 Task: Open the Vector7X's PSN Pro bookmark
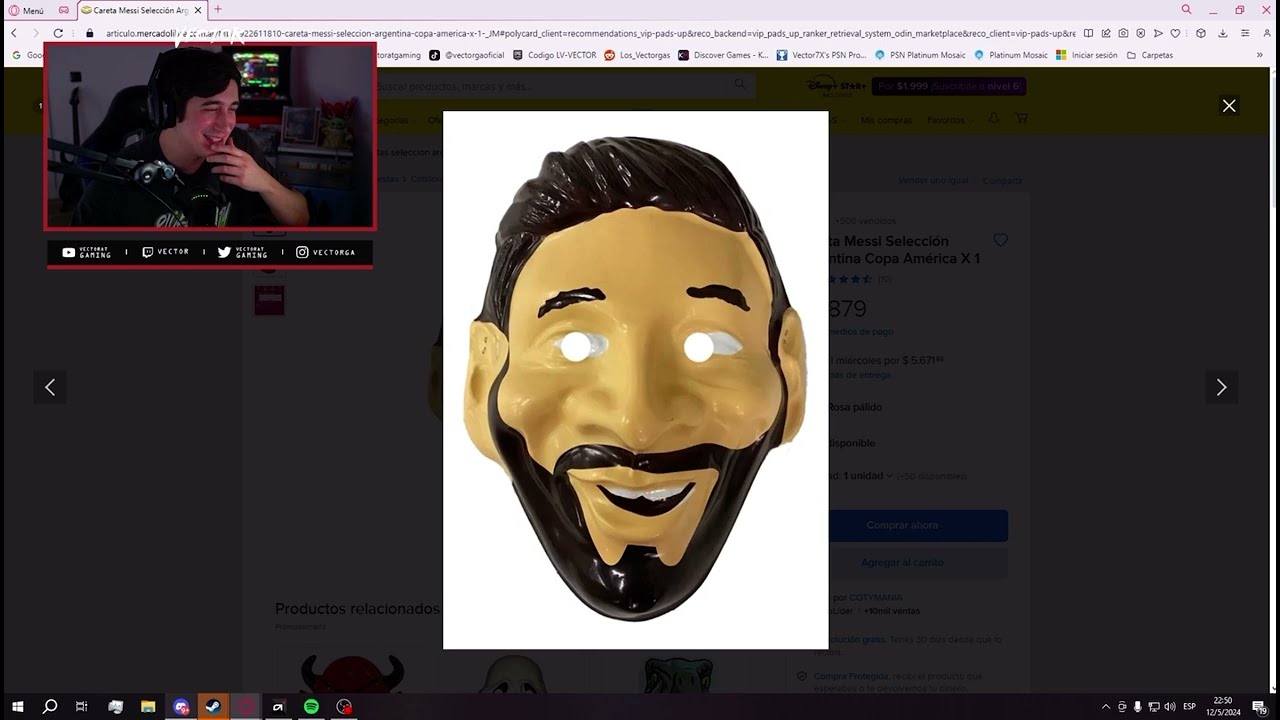[821, 55]
